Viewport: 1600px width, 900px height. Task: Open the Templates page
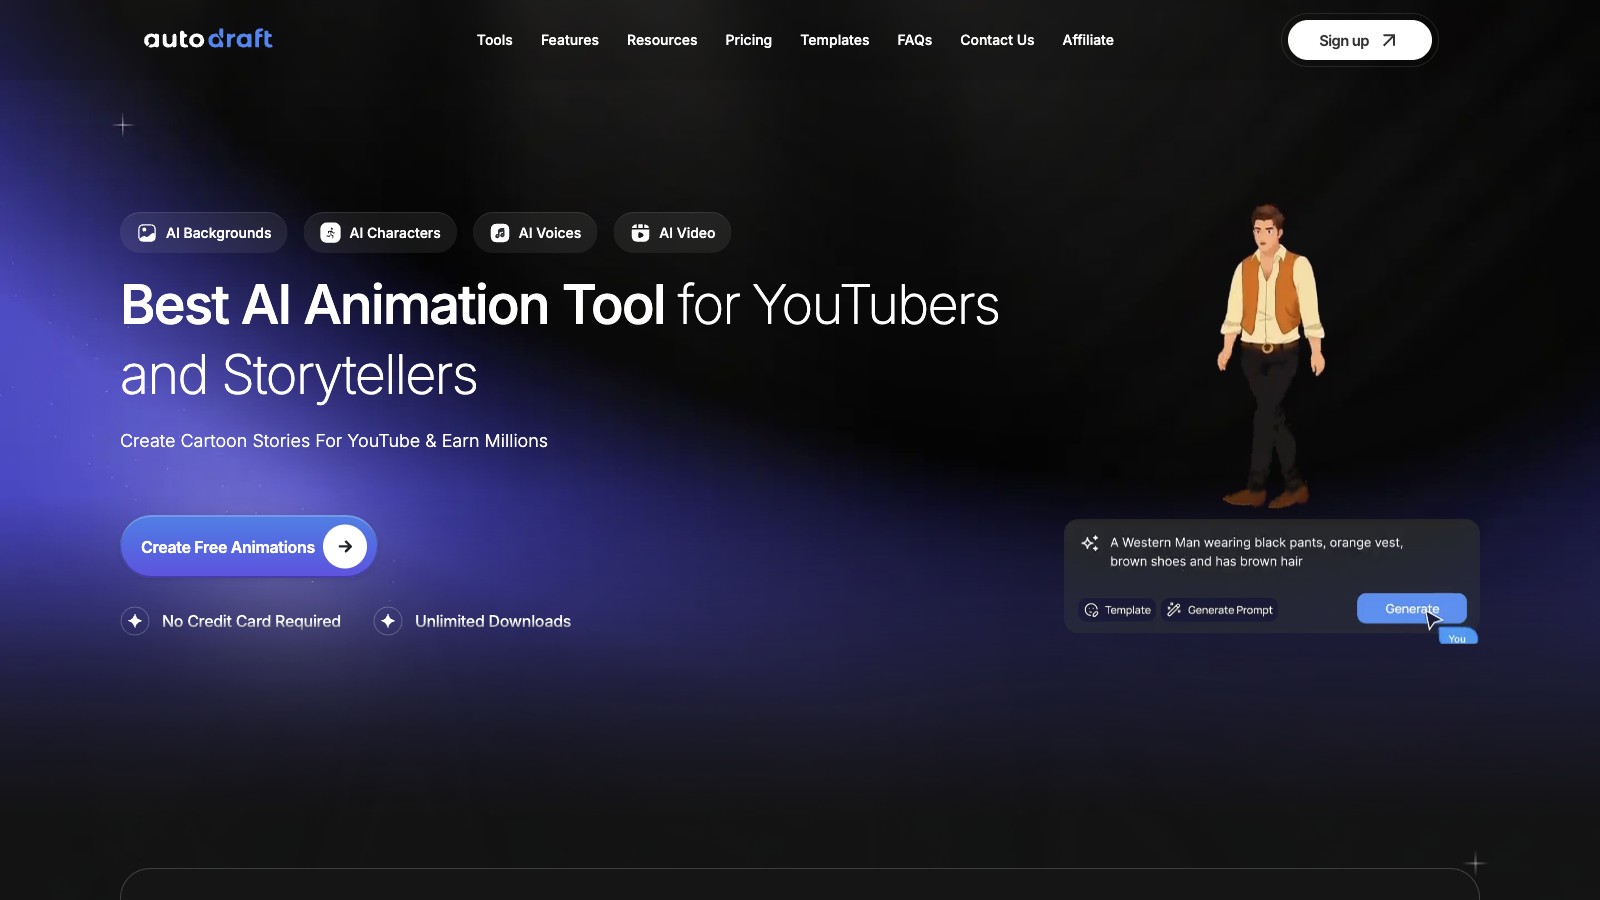coord(835,40)
